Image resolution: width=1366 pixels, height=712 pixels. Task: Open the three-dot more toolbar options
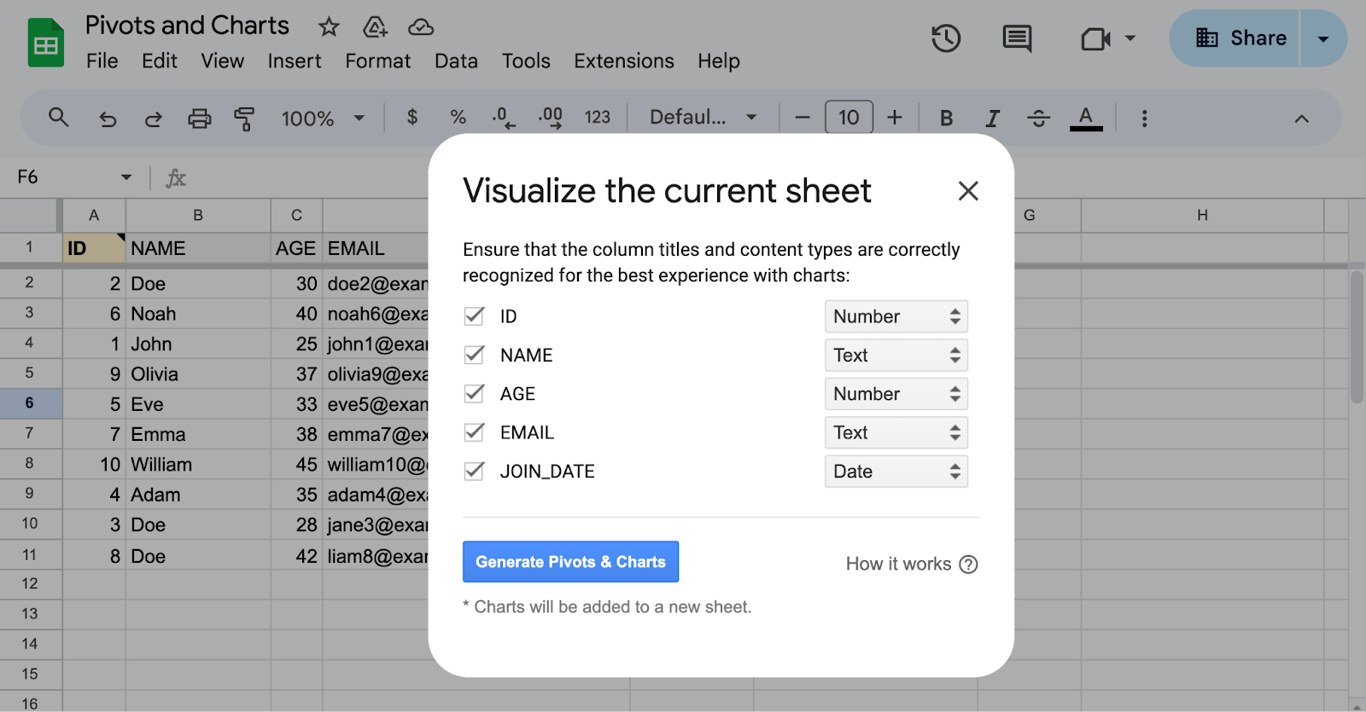pyautogui.click(x=1144, y=118)
